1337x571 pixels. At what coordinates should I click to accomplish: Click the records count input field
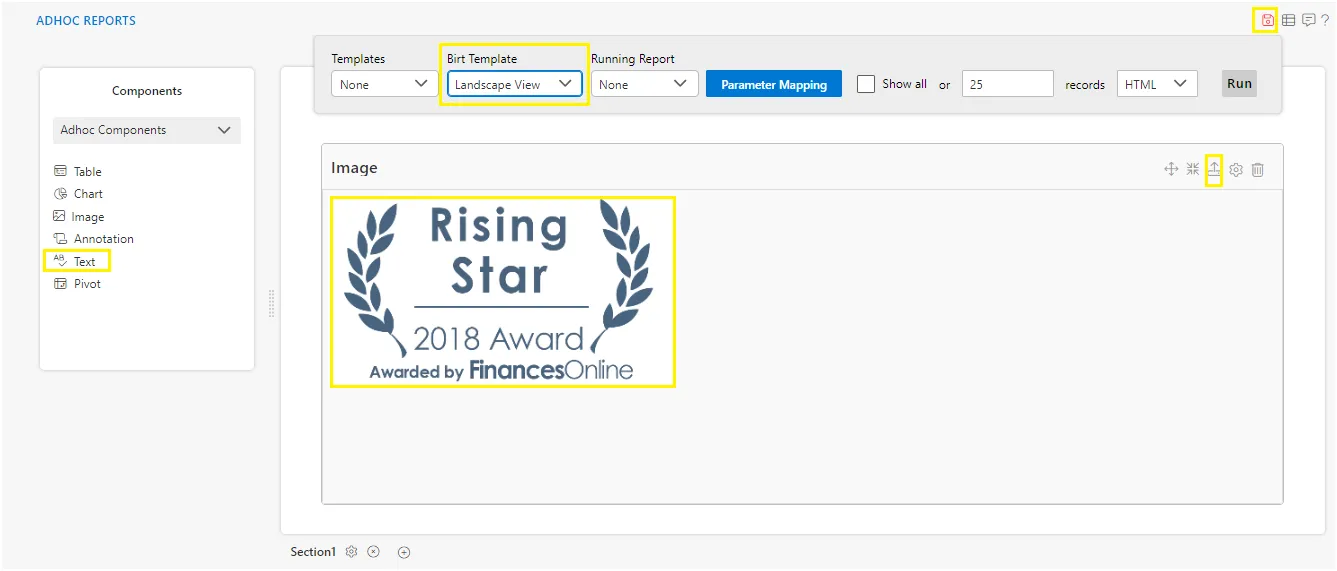point(1008,84)
